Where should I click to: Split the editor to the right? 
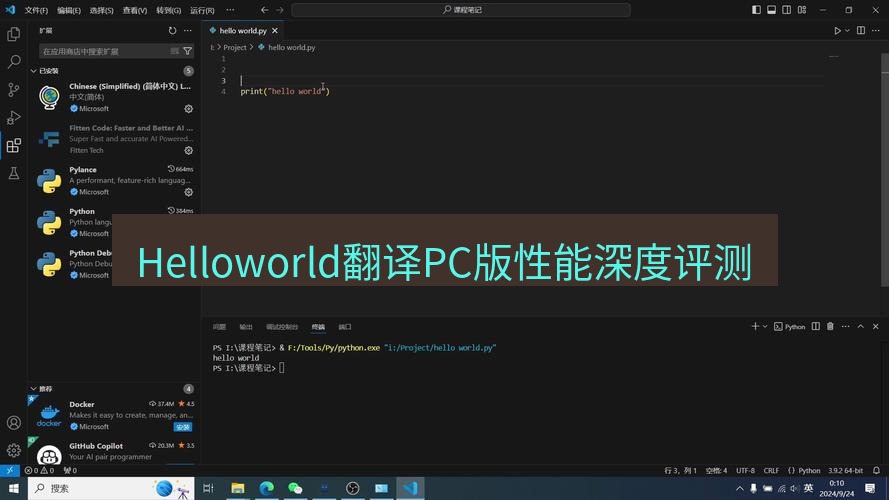(861, 31)
